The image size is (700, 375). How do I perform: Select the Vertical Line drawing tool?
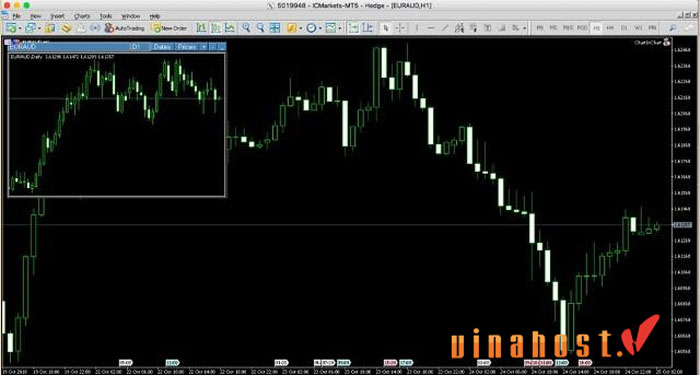[x=417, y=28]
